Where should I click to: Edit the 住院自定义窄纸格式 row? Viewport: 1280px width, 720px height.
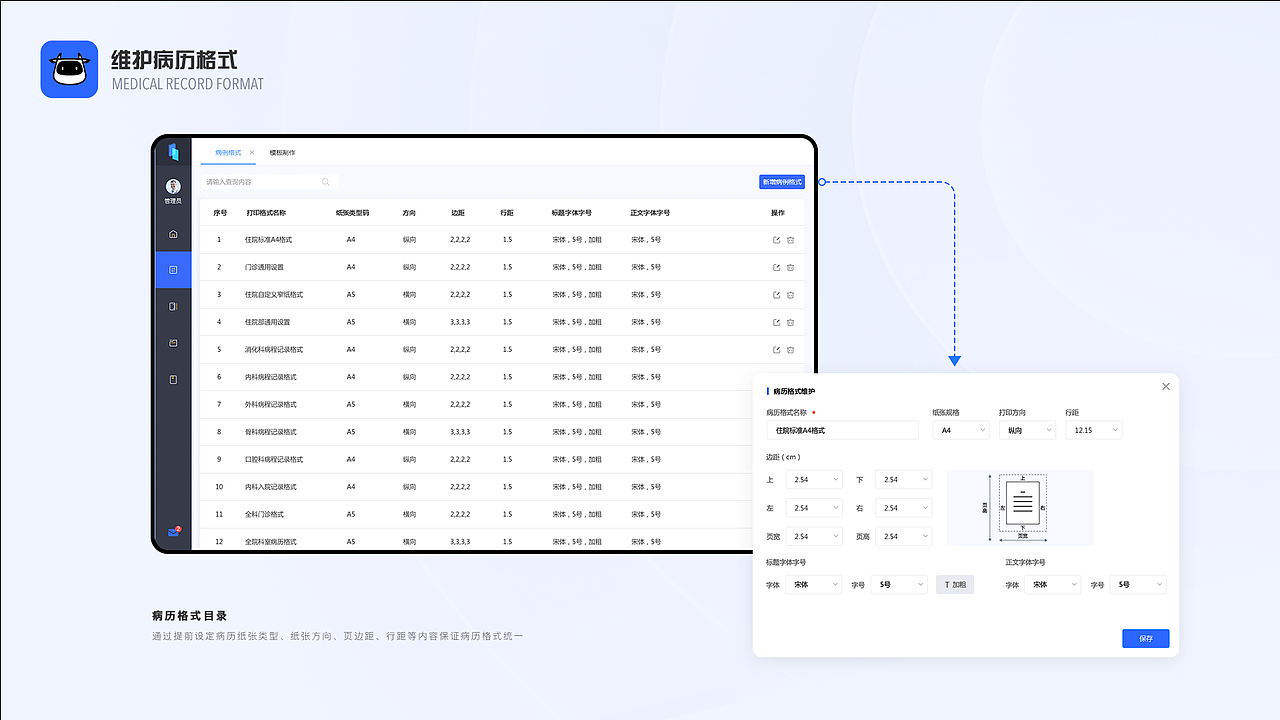tap(776, 295)
